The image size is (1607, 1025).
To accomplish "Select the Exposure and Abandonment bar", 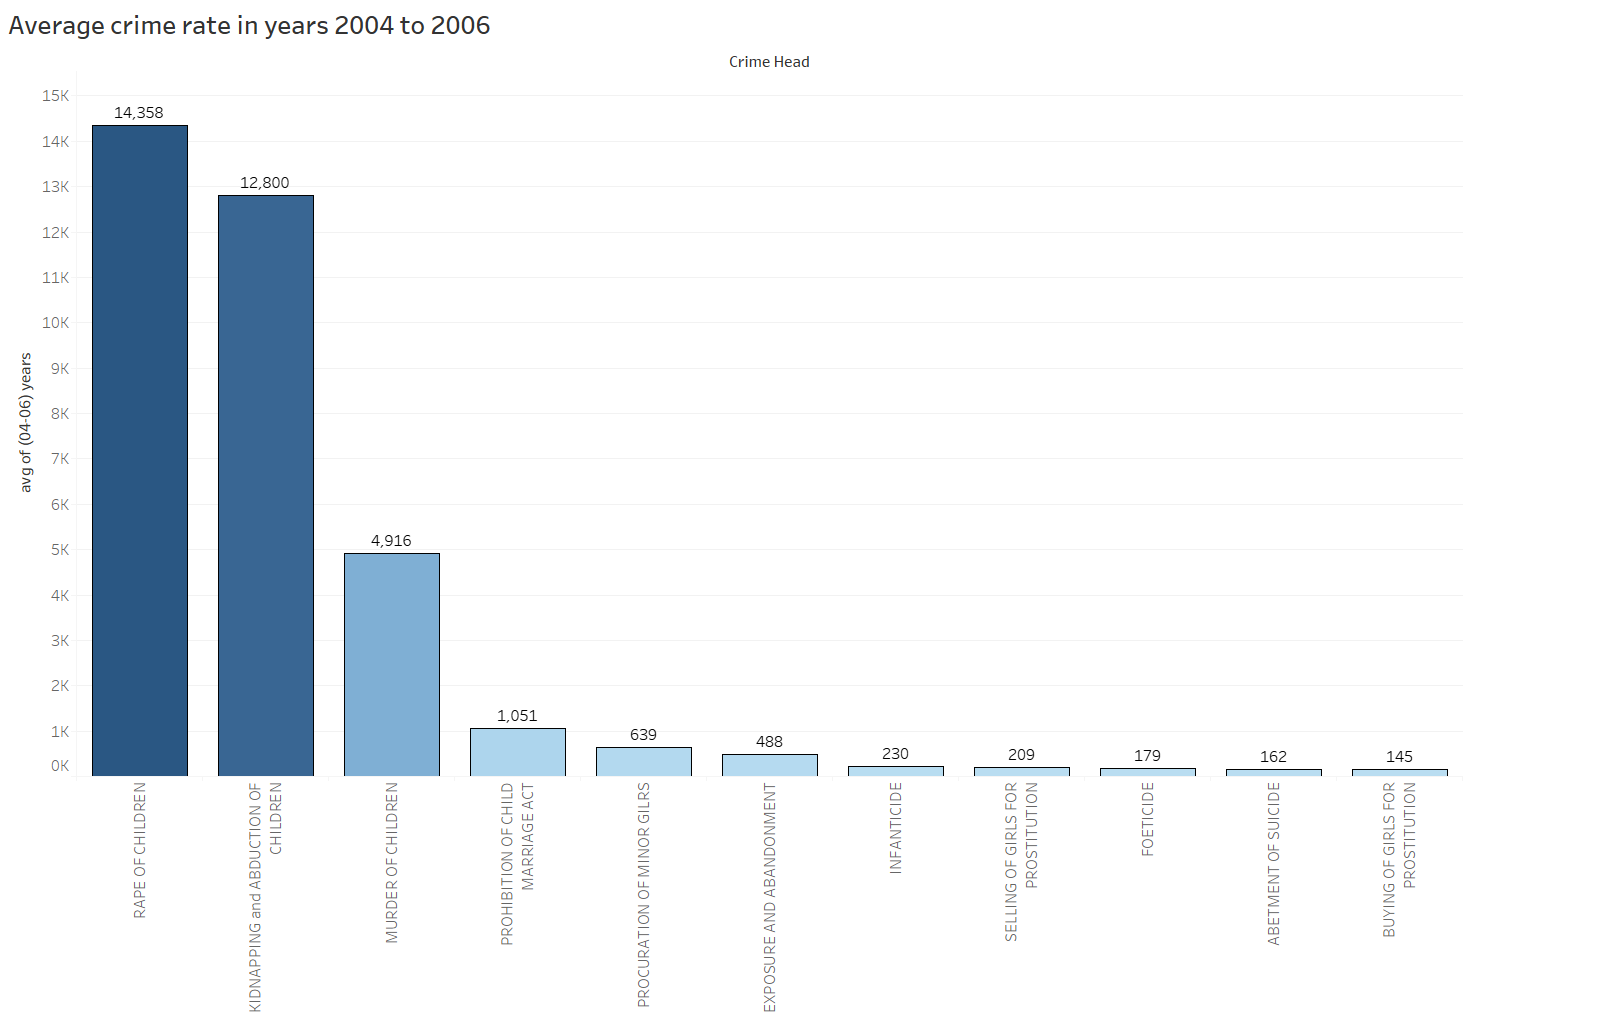I will [x=770, y=765].
